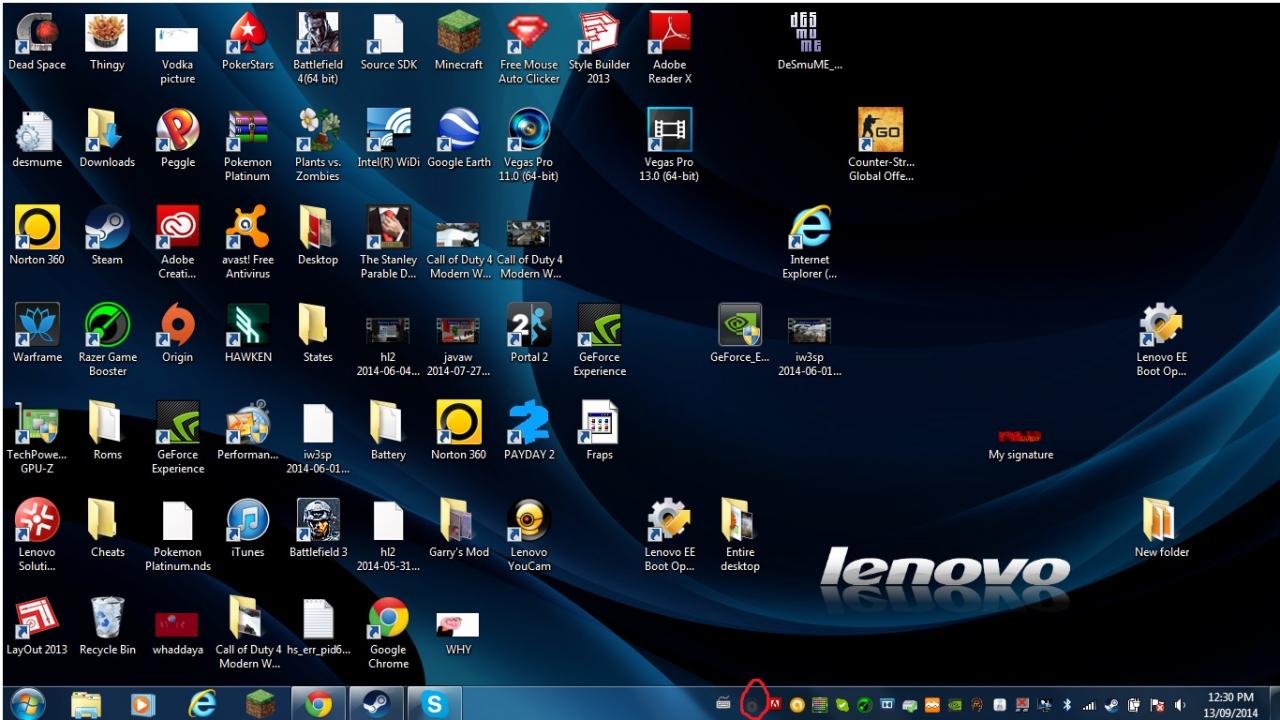Open Bluetooth devices from the system tray

pyautogui.click(x=1069, y=702)
